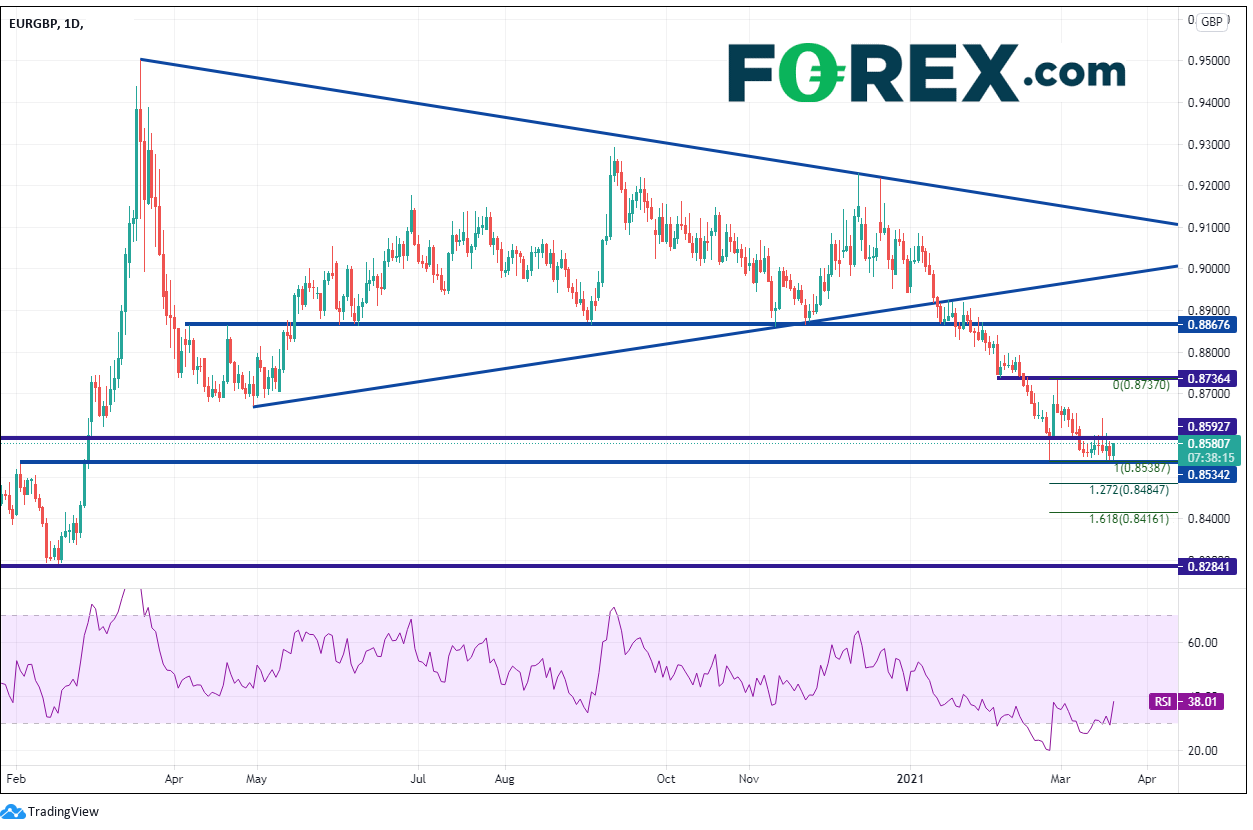Click the Fibonacci 1.618 (0.84161) label
The width and height of the screenshot is (1253, 830).
click(1128, 520)
